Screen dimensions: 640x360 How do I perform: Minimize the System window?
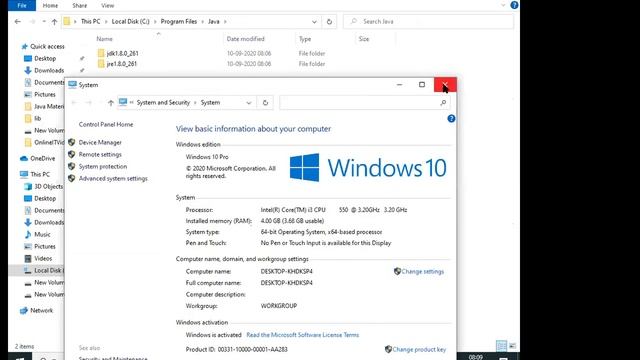pos(400,85)
